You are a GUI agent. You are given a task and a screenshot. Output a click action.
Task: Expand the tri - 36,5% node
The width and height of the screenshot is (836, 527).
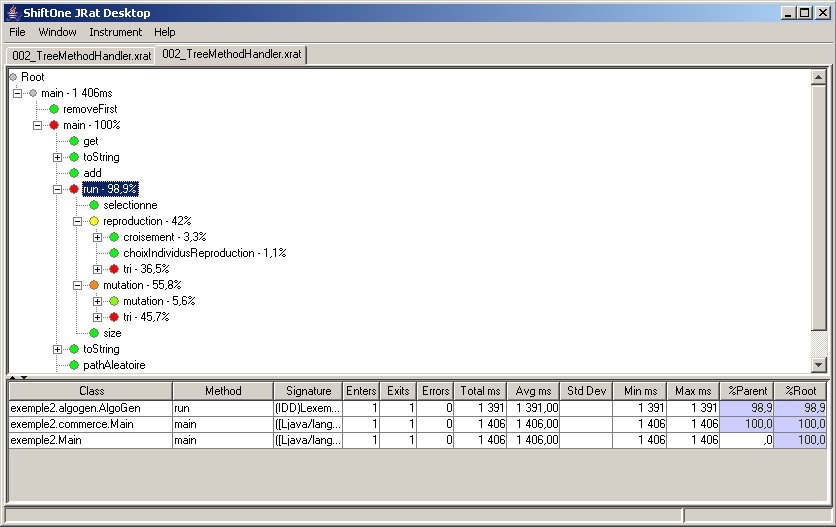98,269
